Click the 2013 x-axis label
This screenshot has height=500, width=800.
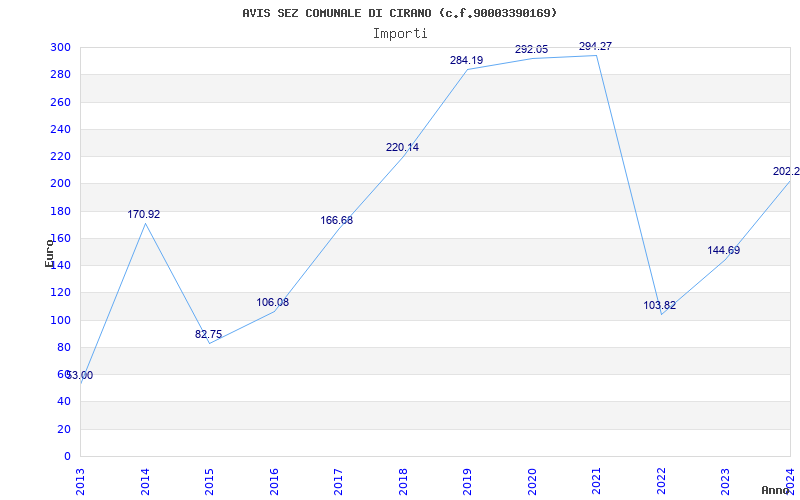(x=81, y=482)
